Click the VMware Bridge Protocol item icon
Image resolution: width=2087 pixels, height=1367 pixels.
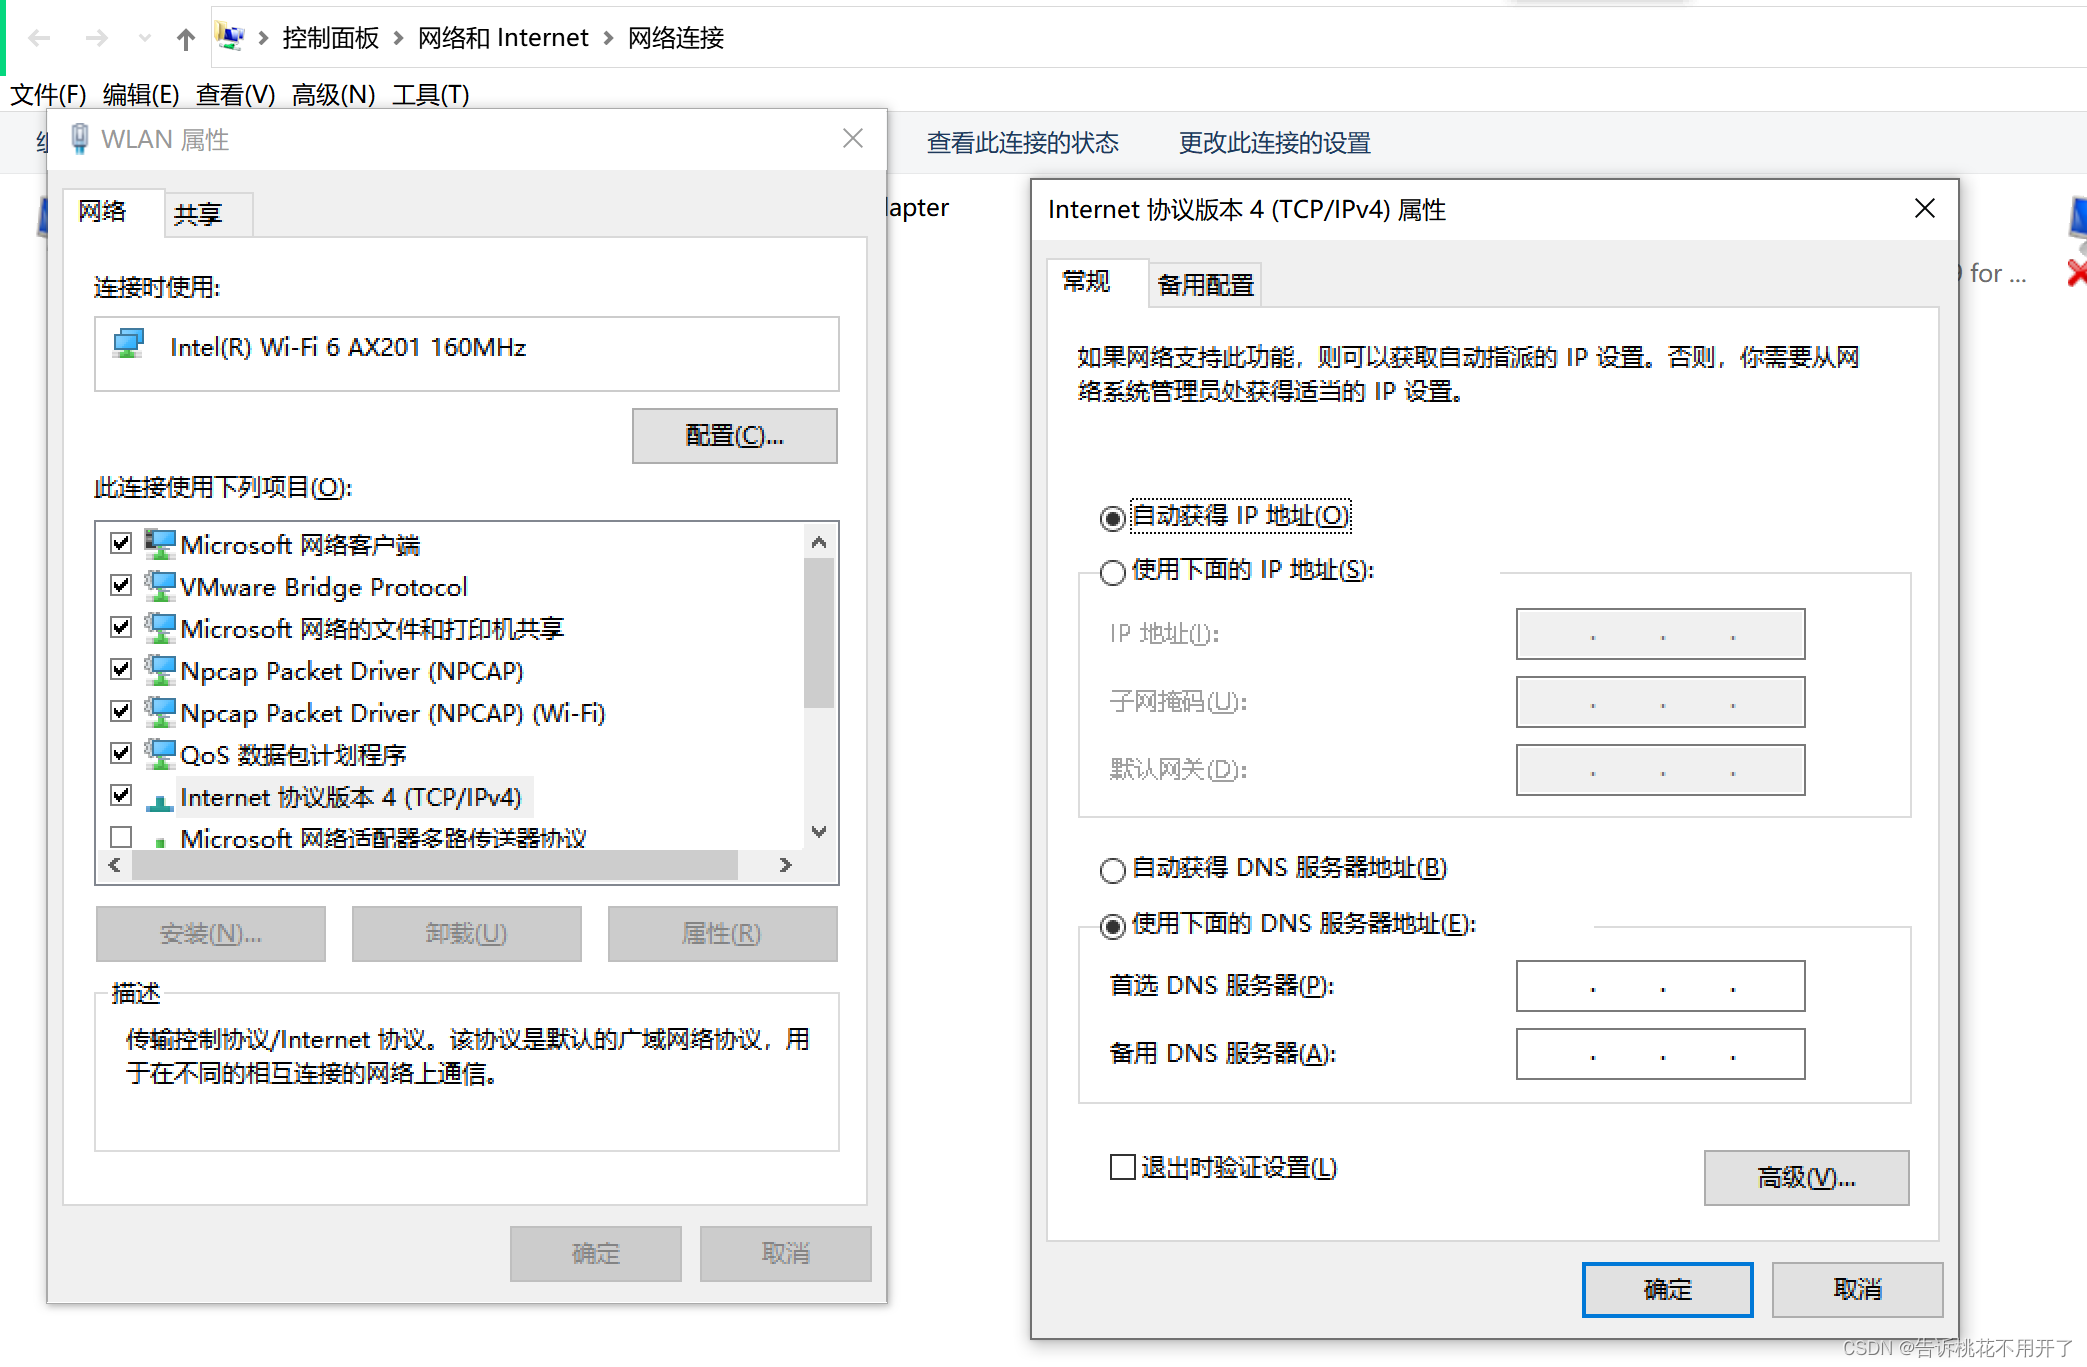[x=160, y=586]
